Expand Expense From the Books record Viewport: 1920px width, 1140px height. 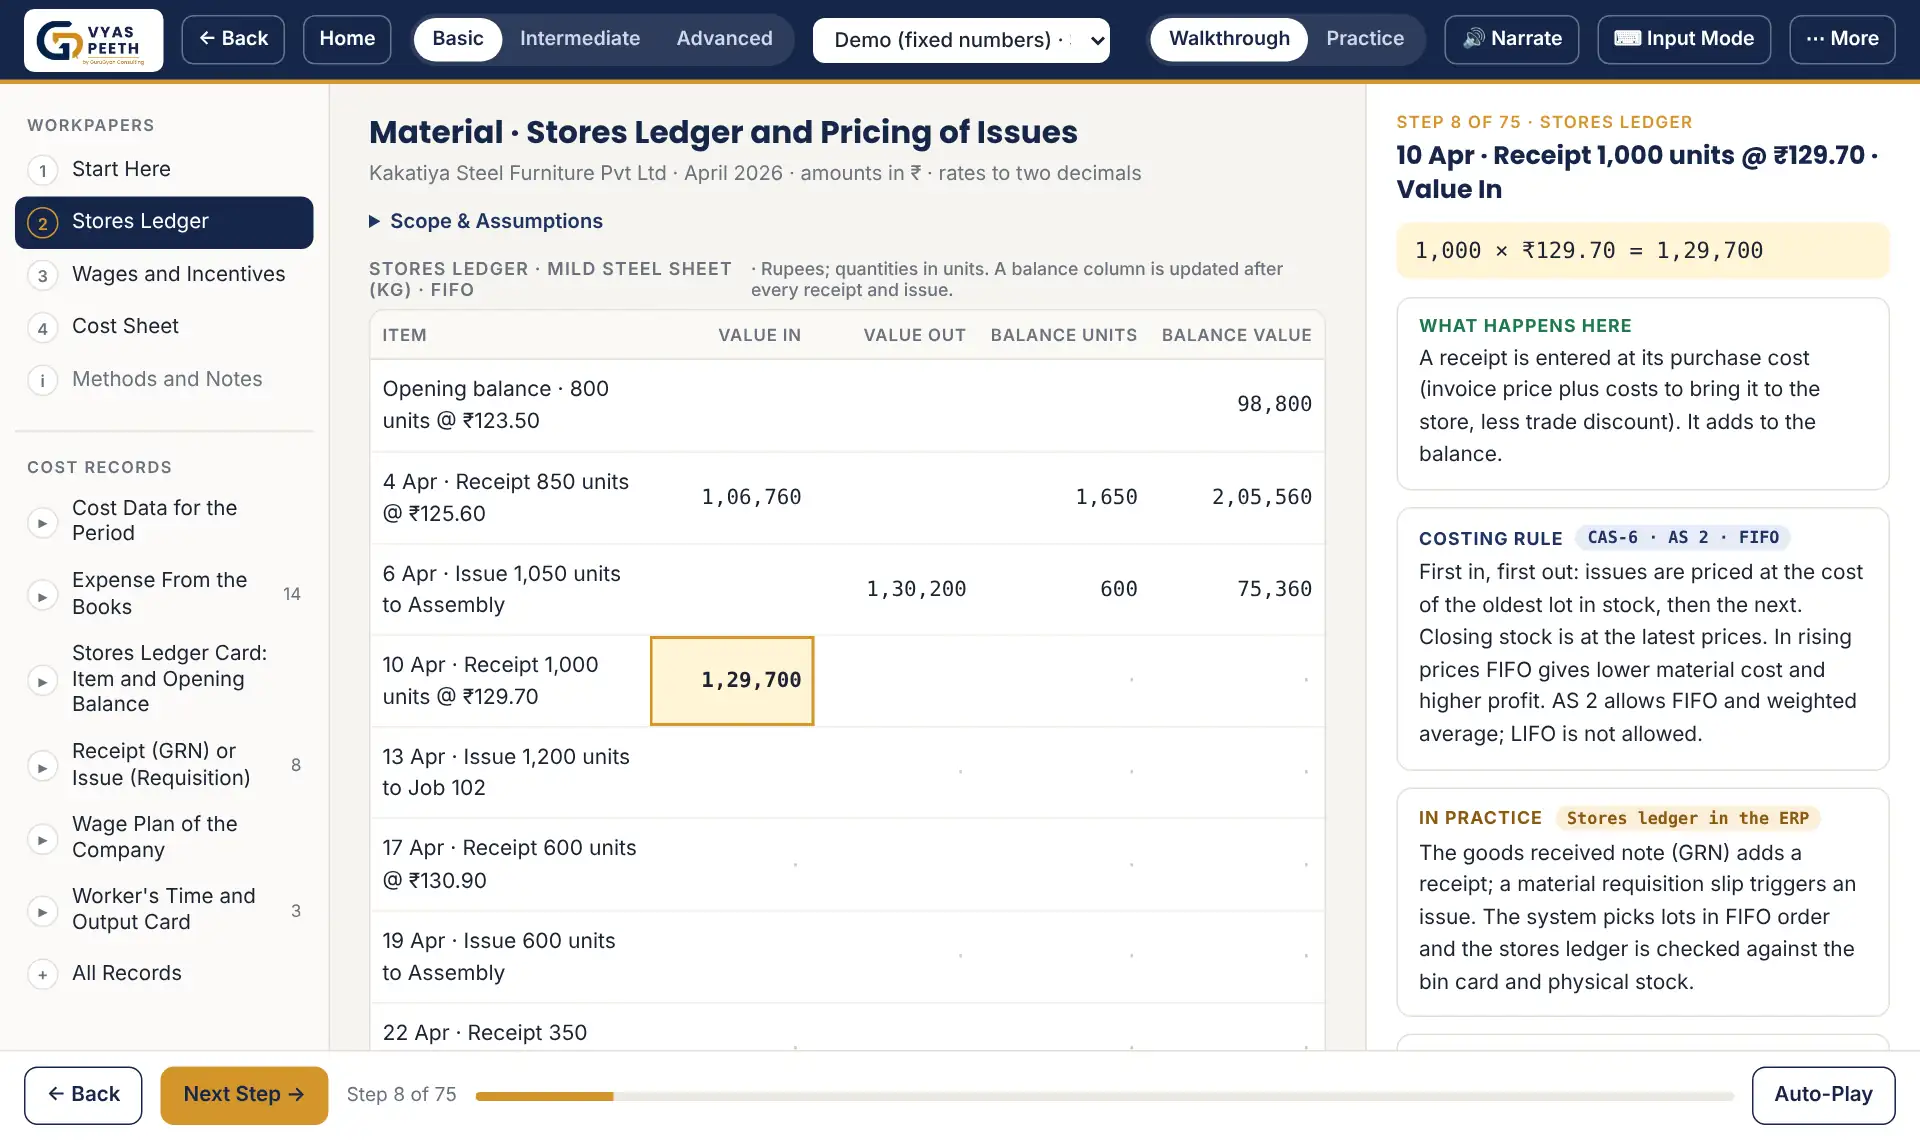(x=42, y=596)
